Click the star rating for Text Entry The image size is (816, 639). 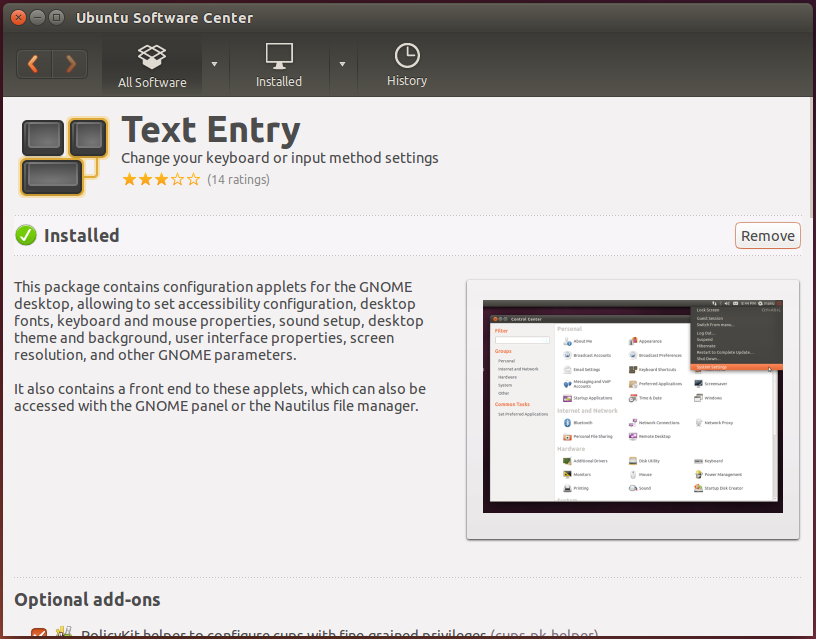[161, 180]
